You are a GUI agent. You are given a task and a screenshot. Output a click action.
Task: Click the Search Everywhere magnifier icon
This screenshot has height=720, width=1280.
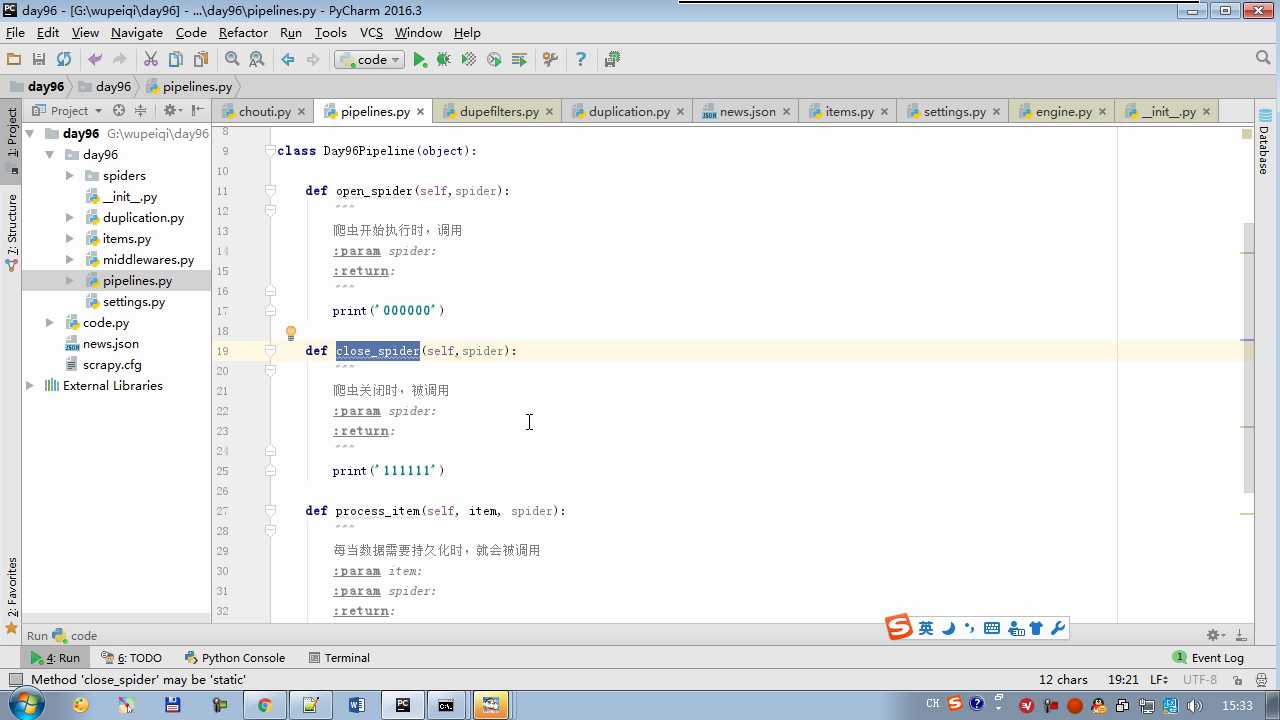[1263, 59]
